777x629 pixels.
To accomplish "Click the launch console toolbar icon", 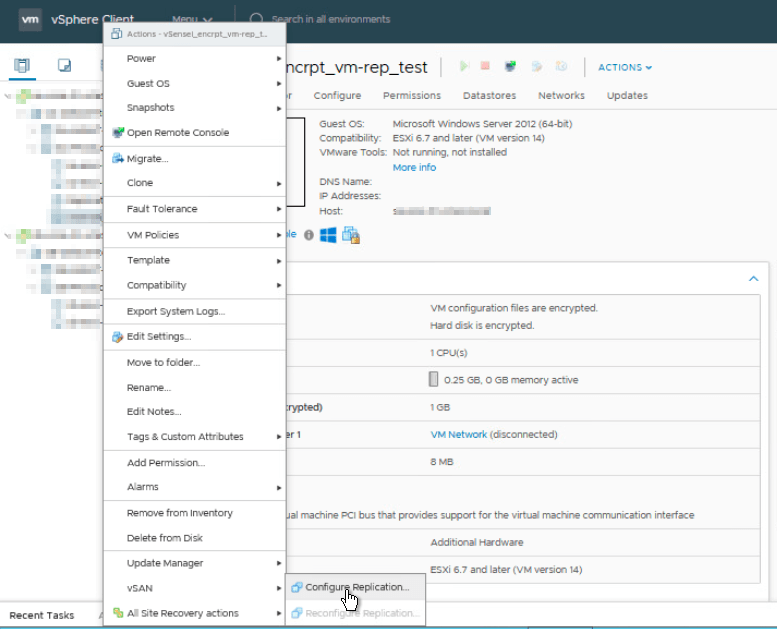I will pos(511,67).
